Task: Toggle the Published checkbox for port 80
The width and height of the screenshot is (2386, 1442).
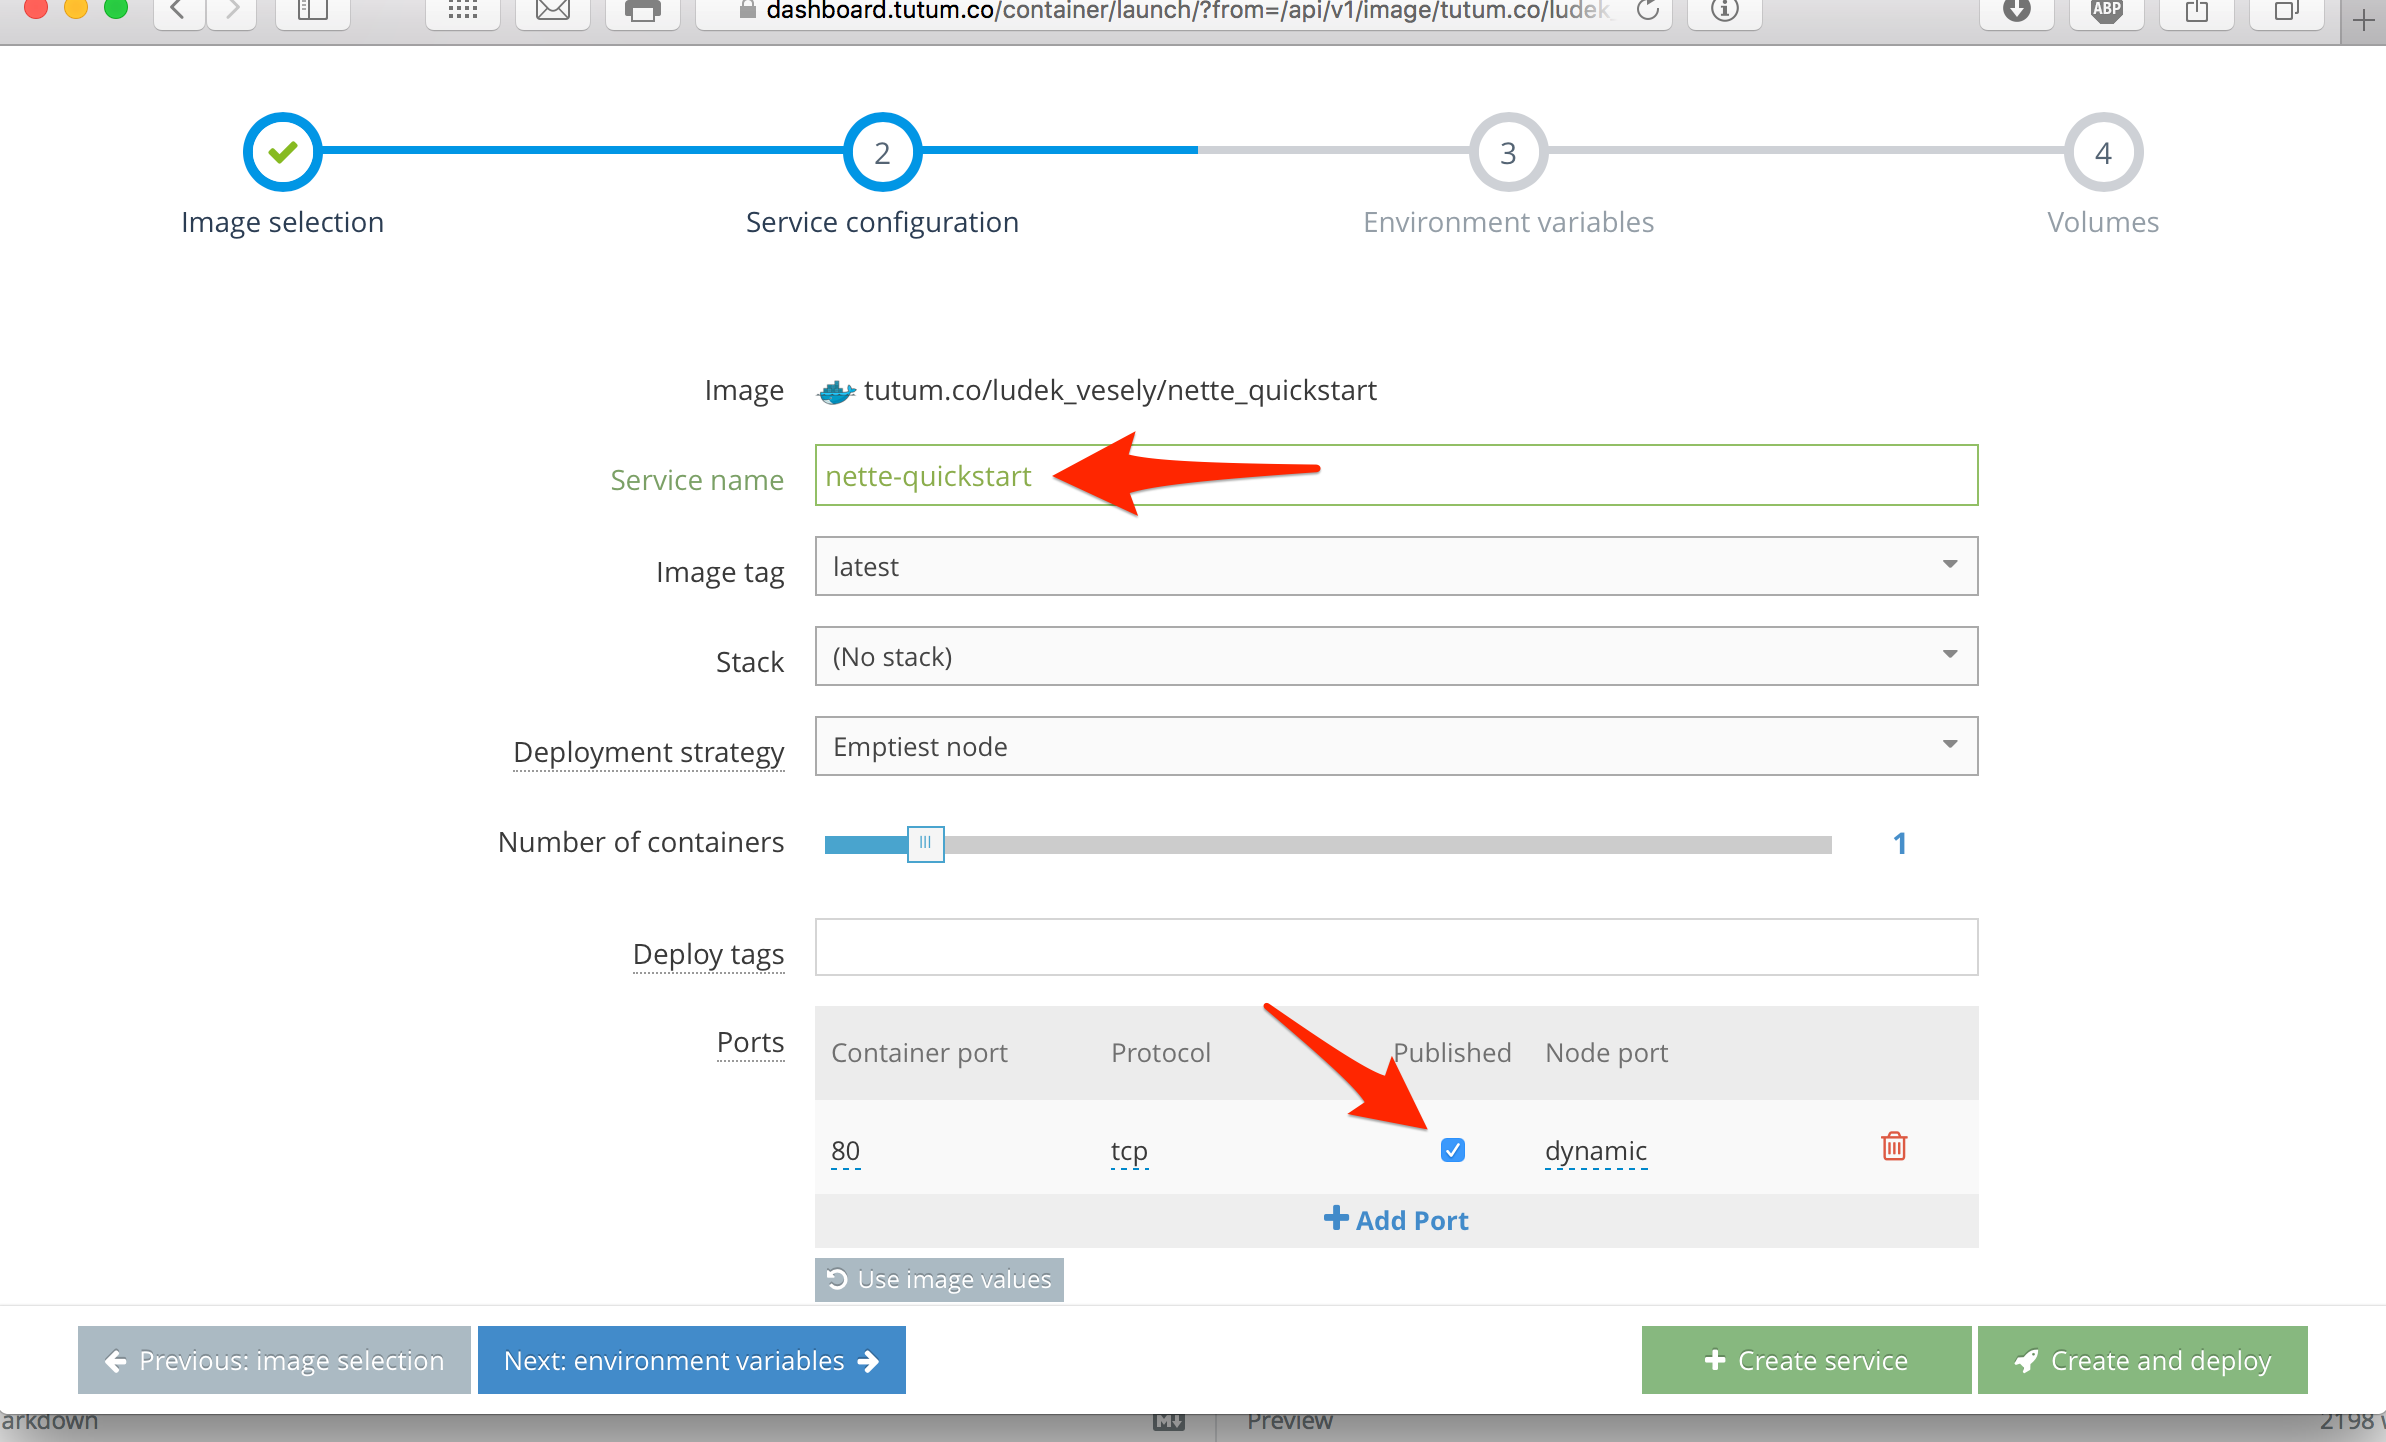Action: pos(1452,1147)
